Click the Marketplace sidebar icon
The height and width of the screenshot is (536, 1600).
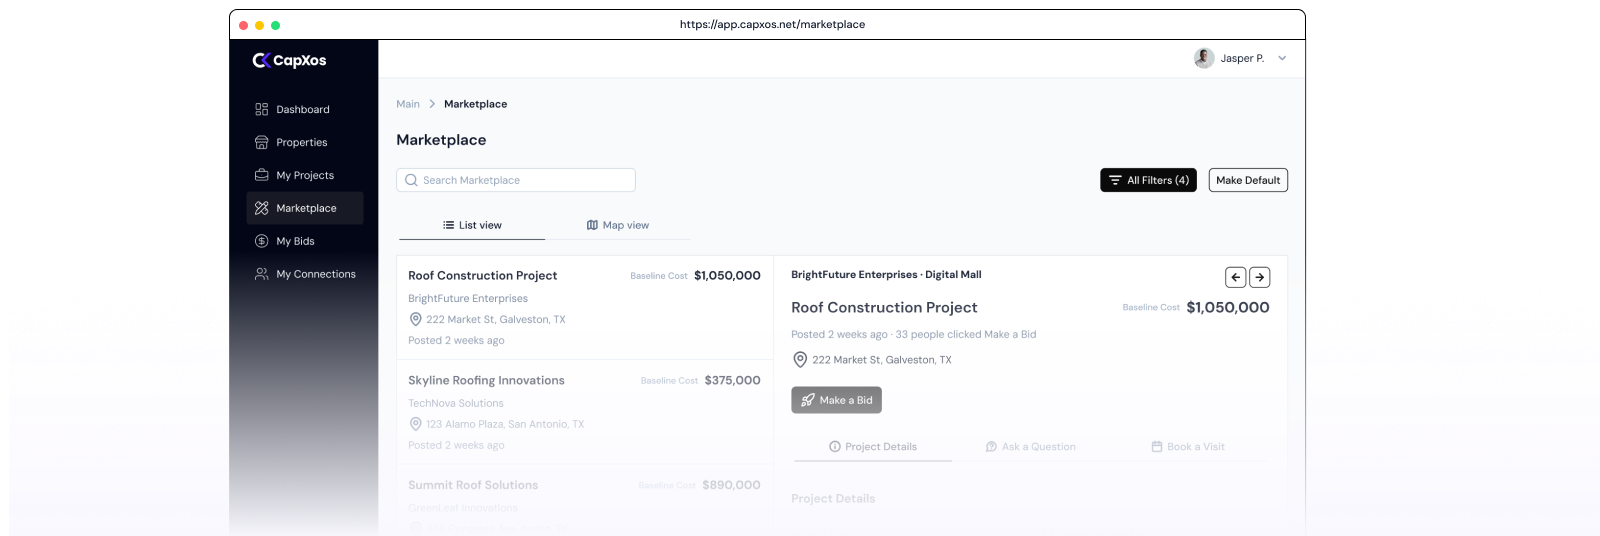[x=262, y=208]
